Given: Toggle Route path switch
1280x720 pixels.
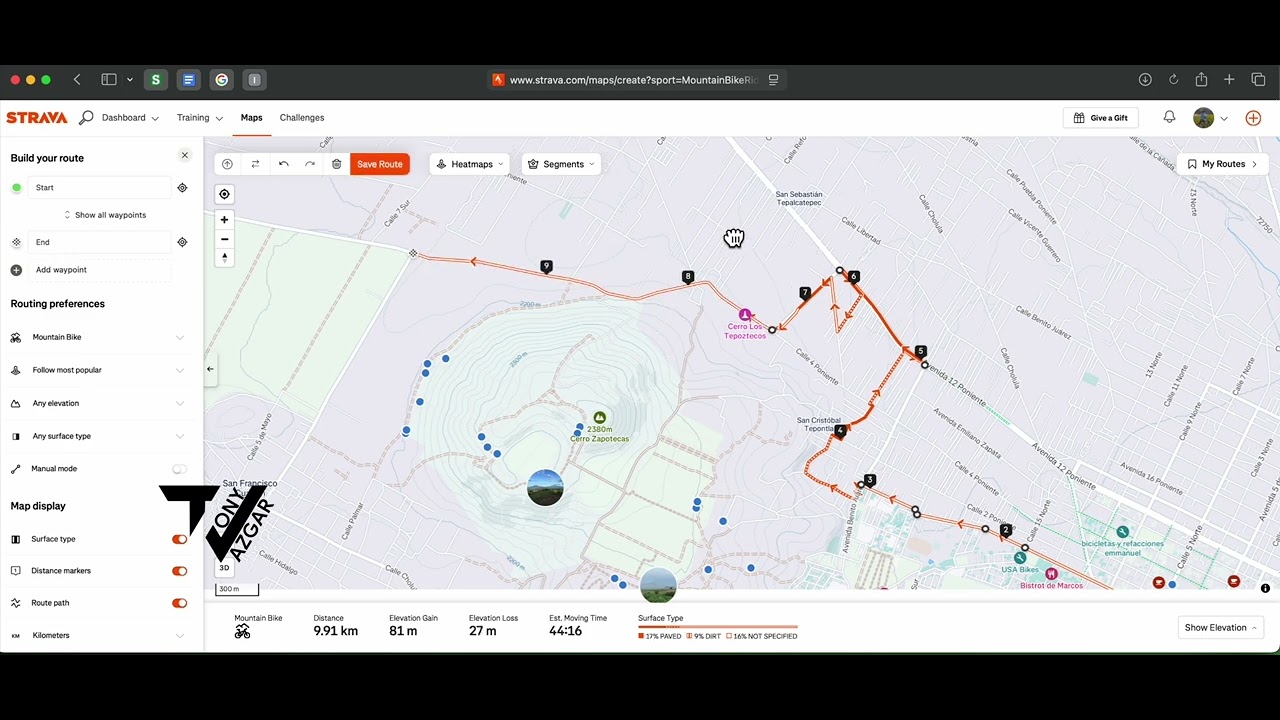Looking at the screenshot, I should click(x=179, y=603).
